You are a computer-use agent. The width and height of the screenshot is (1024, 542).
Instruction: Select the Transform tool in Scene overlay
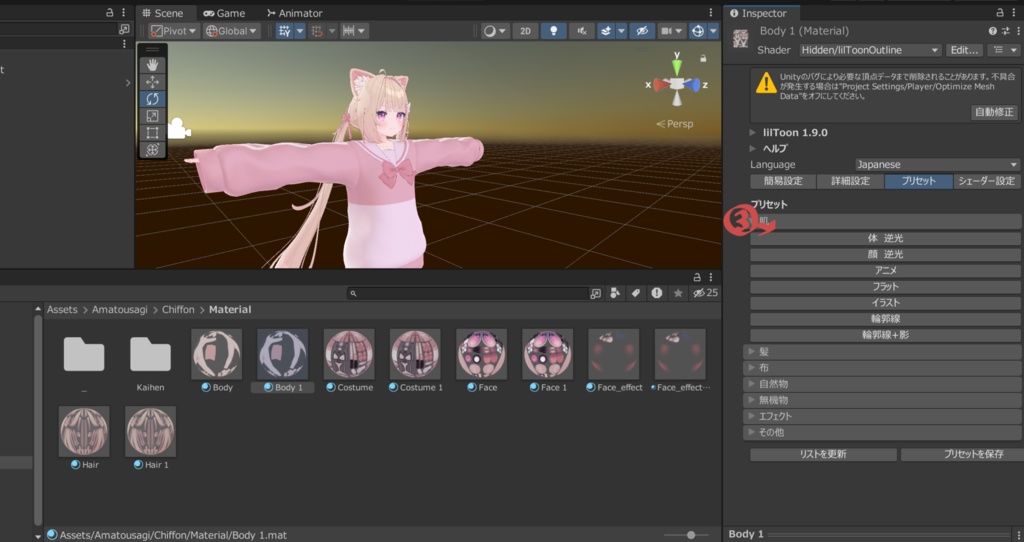[152, 150]
